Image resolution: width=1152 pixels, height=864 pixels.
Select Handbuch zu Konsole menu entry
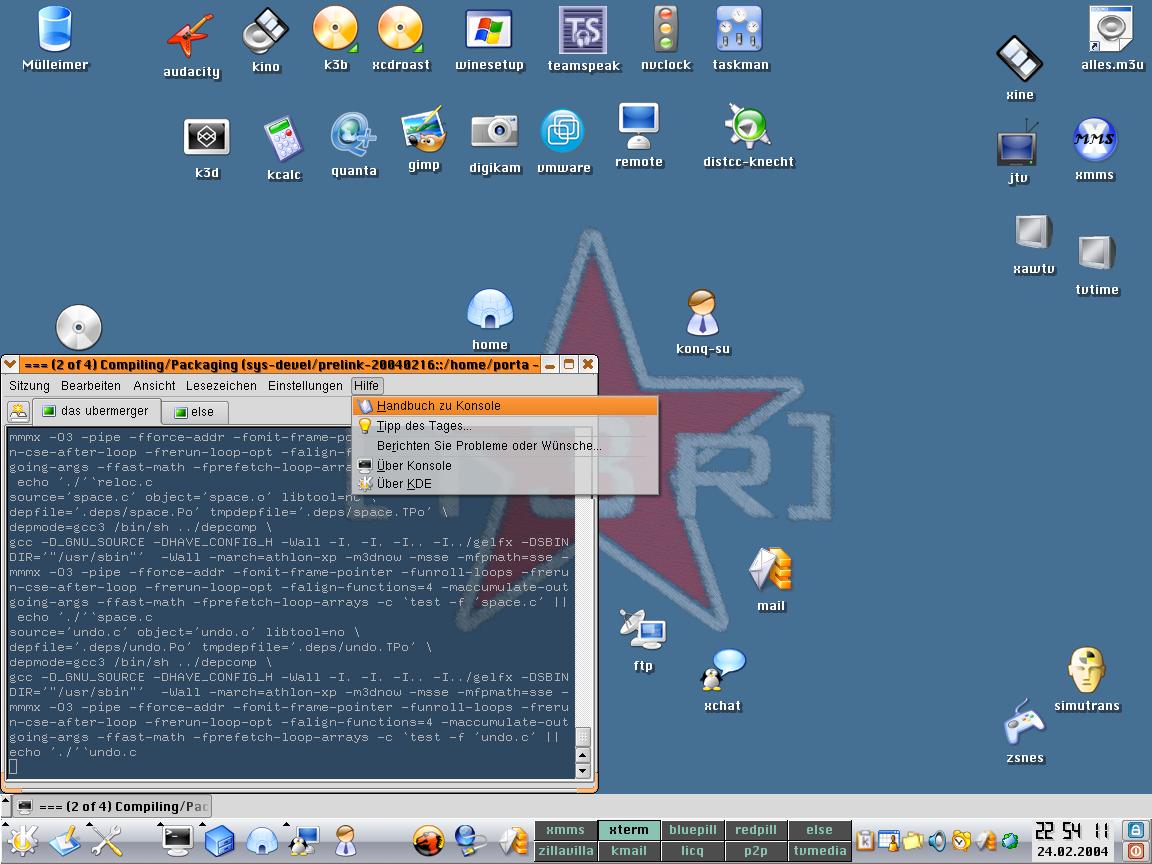click(x=438, y=406)
